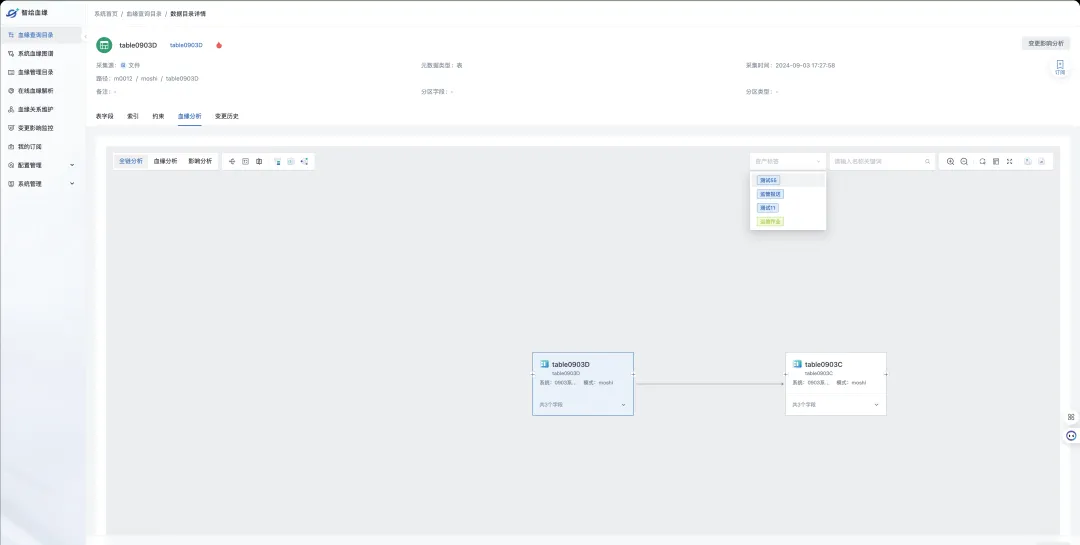Choose the green tag option in list
Image resolution: width=1080 pixels, height=545 pixels.
[x=788, y=221]
